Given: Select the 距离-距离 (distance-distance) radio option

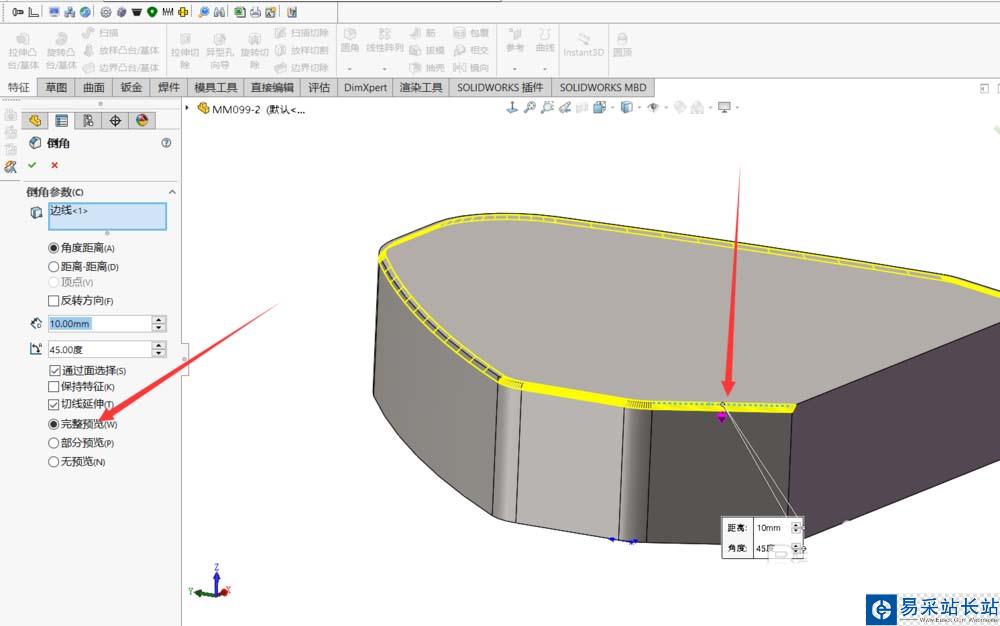Looking at the screenshot, I should (x=54, y=266).
